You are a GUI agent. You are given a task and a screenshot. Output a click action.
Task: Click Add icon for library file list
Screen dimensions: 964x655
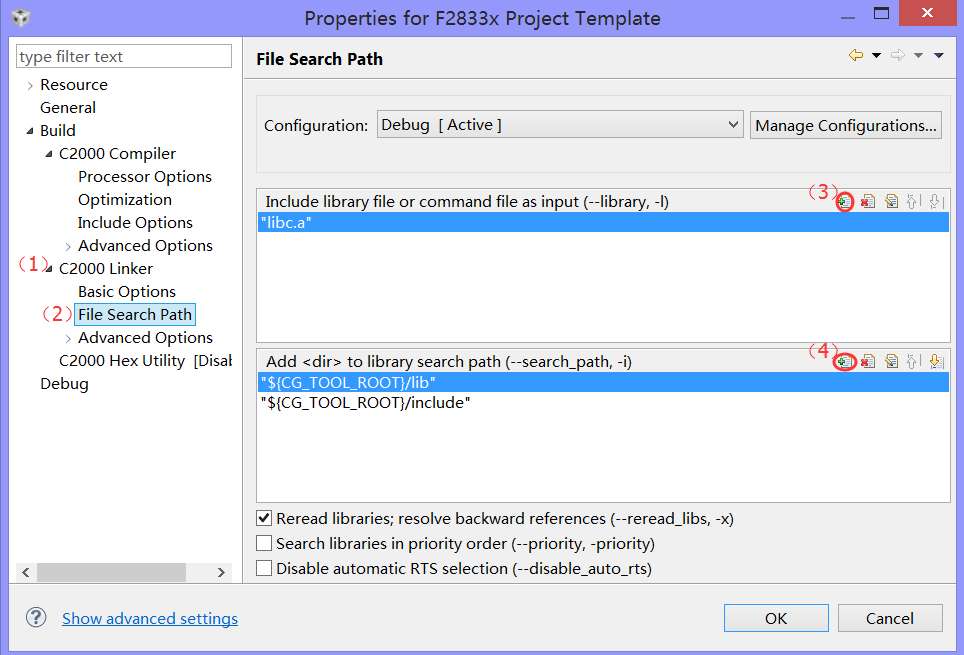845,201
